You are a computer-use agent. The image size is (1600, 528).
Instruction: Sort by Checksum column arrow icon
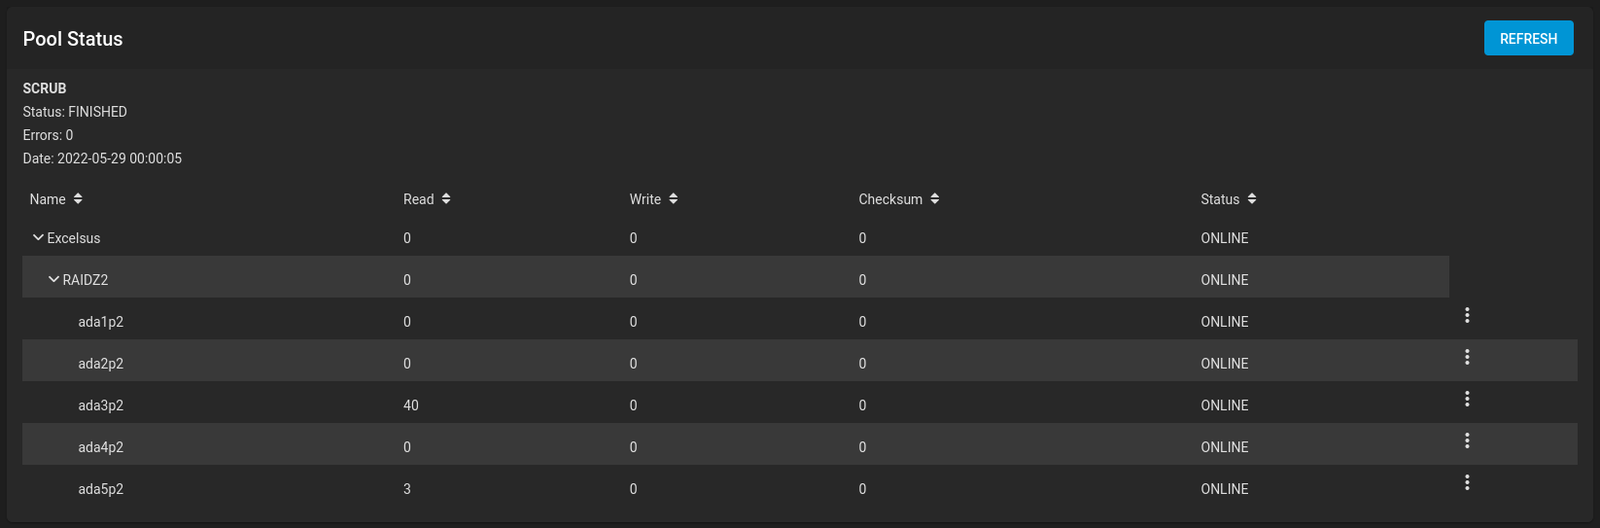click(935, 199)
